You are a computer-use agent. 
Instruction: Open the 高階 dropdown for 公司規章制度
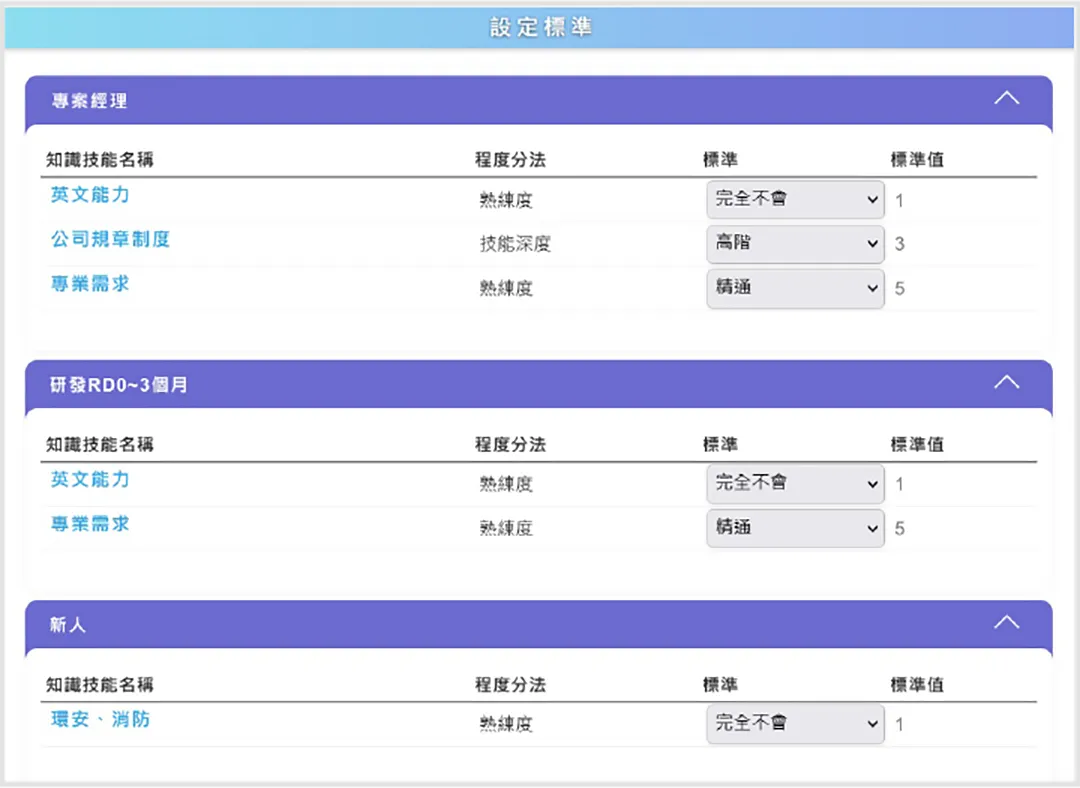(795, 243)
